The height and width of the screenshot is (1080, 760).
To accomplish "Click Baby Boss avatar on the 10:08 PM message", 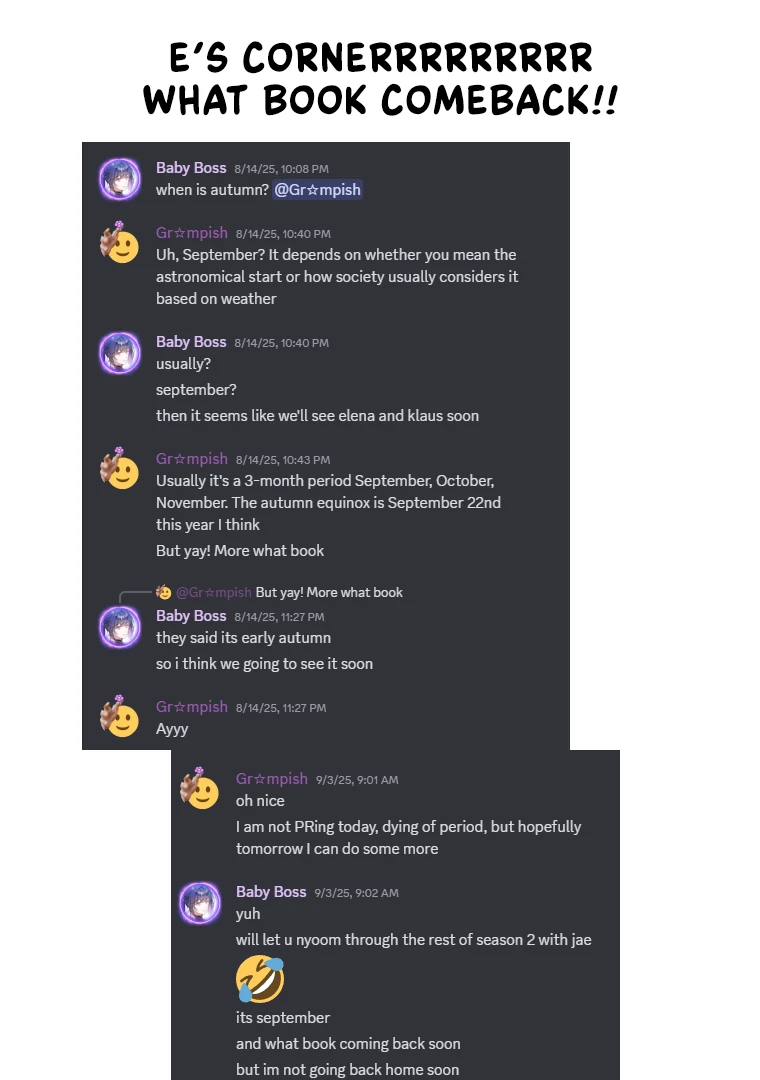I will pos(120,179).
